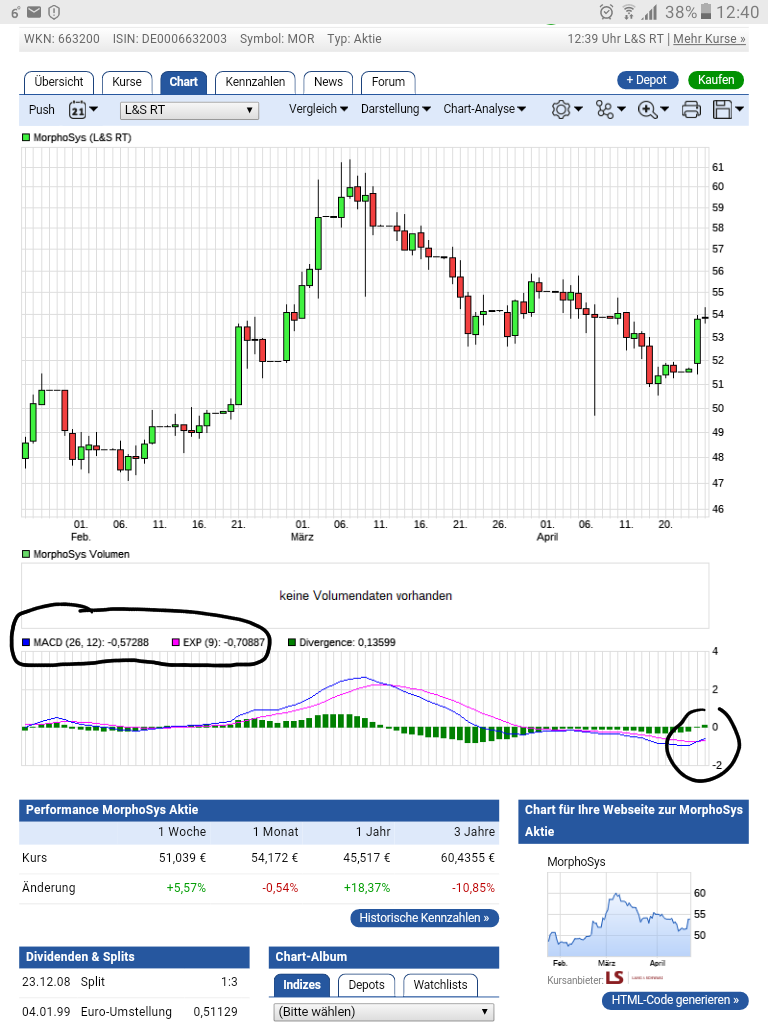Open the Darstellung dropdown menu

395,109
